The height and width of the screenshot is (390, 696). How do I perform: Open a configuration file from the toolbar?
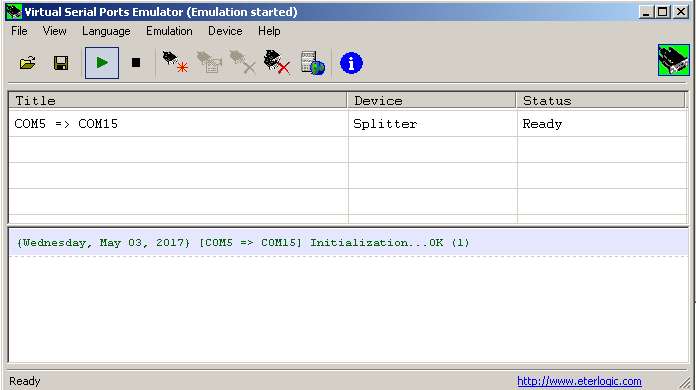click(28, 63)
